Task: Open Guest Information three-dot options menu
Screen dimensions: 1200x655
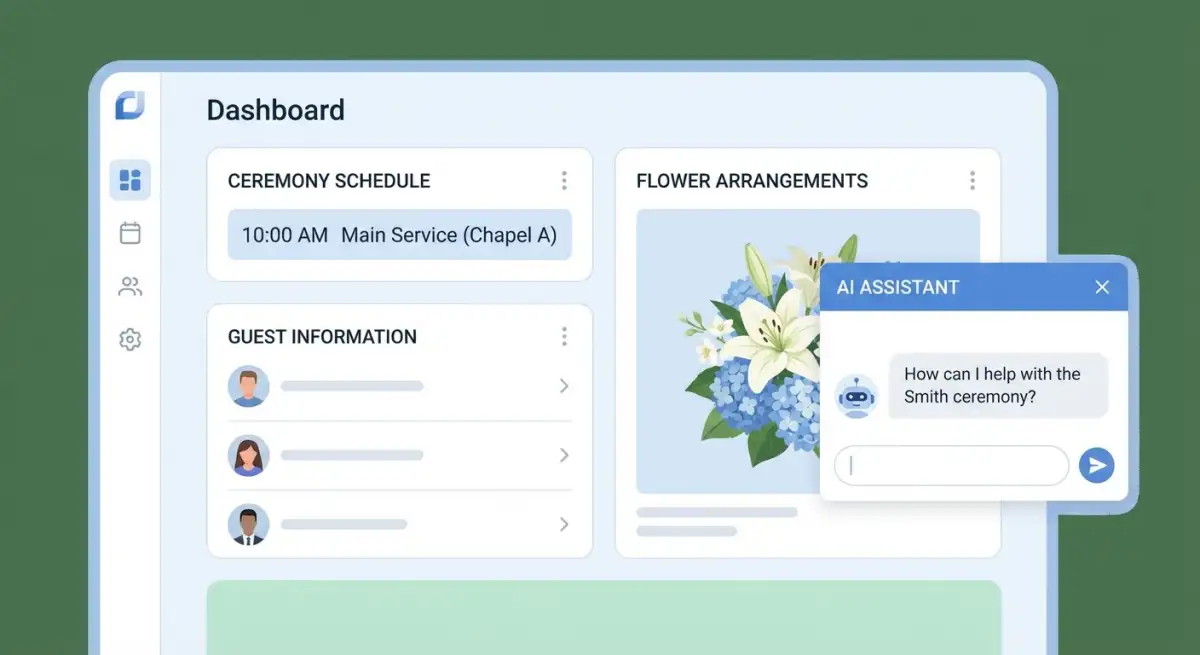Action: pyautogui.click(x=564, y=337)
